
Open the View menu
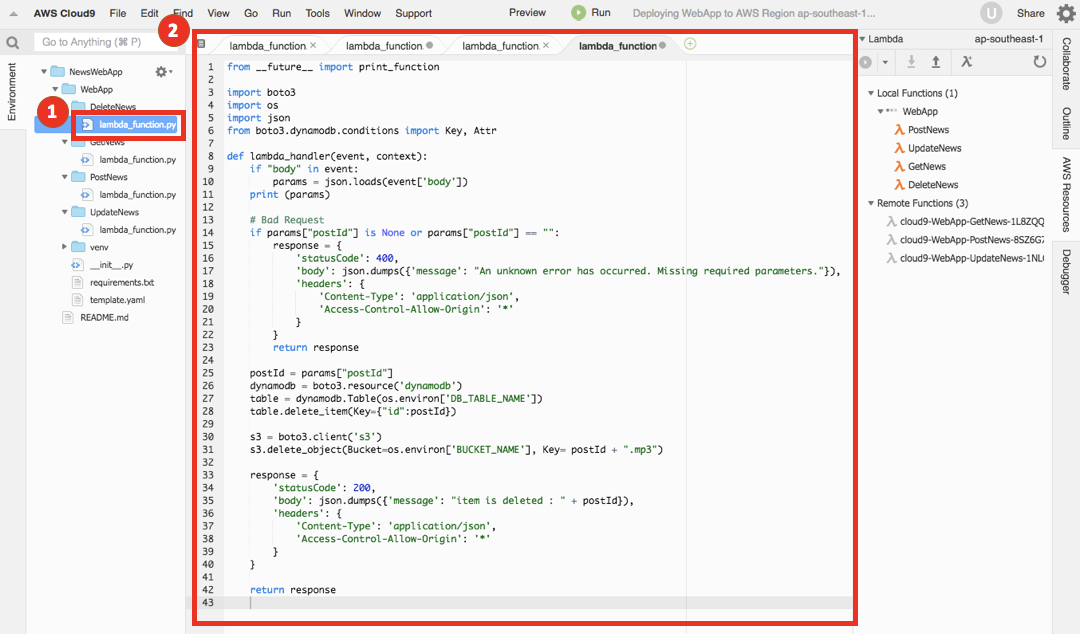(218, 13)
